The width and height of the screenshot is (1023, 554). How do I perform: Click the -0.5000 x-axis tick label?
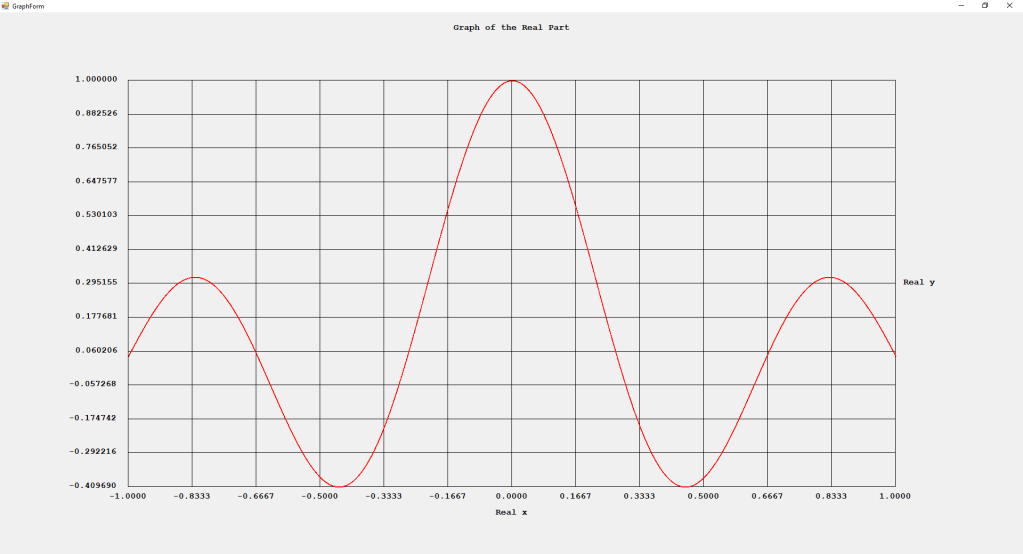tap(318, 496)
